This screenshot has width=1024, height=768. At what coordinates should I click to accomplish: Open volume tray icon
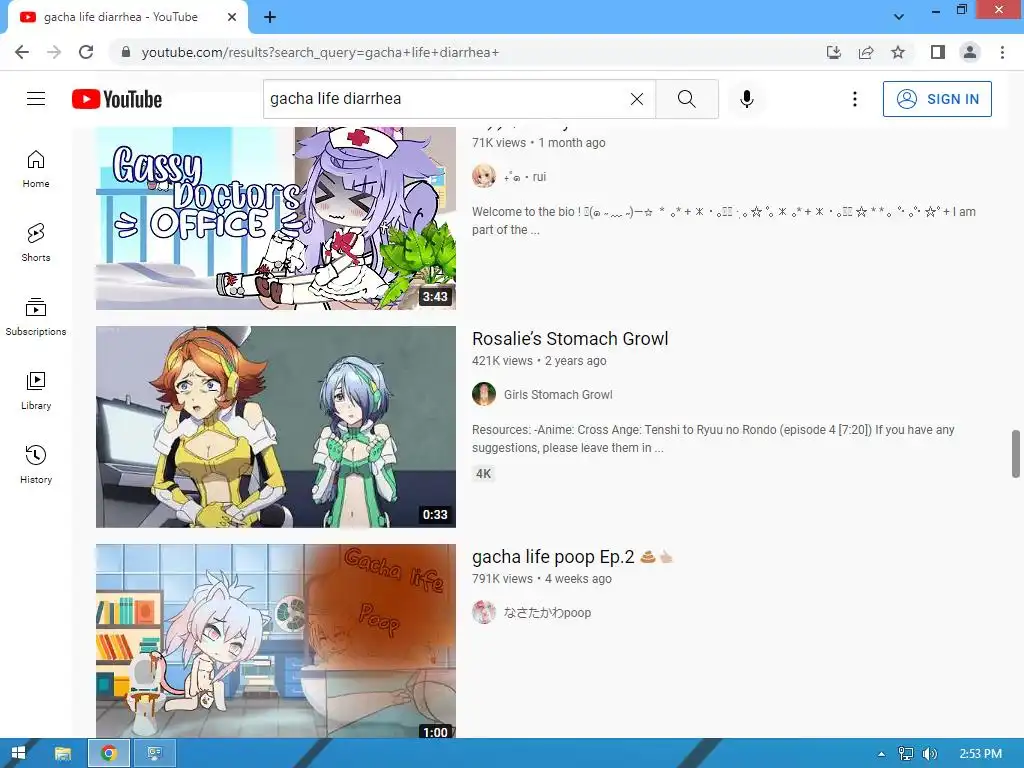point(930,754)
